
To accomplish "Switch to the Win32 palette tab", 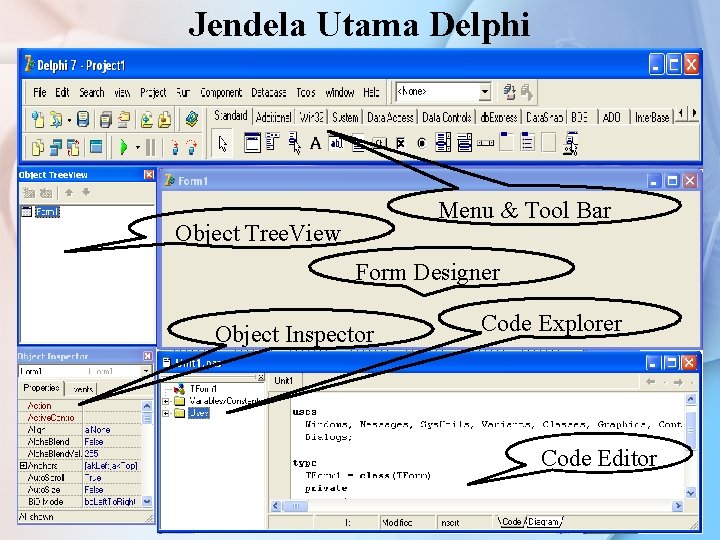I will point(311,118).
